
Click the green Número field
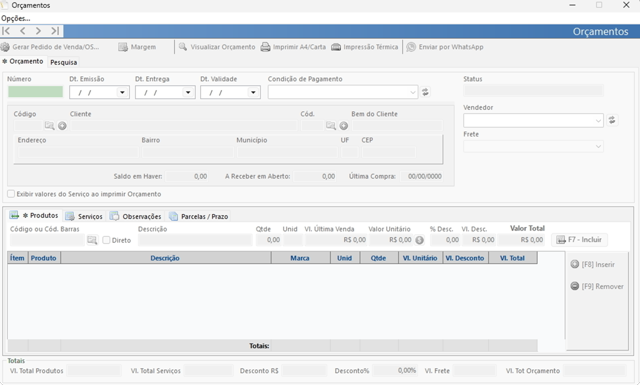tap(36, 92)
